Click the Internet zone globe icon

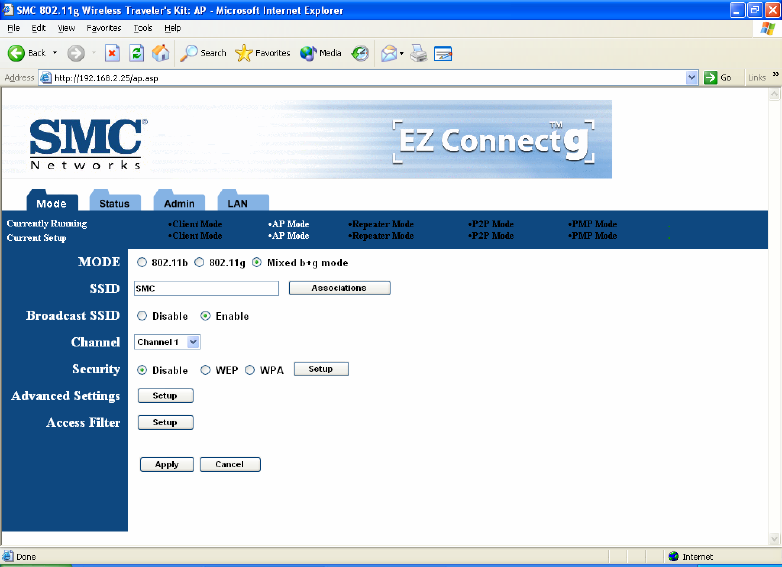pos(674,556)
